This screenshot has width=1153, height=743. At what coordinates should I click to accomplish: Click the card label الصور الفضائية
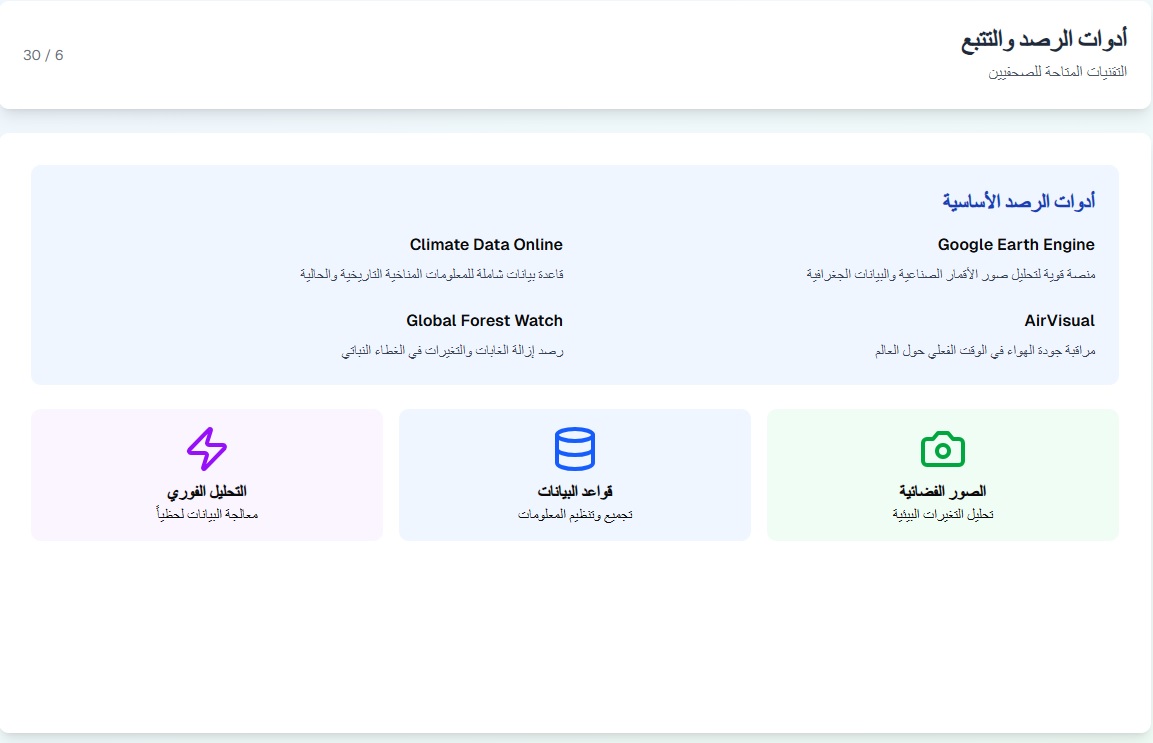943,491
